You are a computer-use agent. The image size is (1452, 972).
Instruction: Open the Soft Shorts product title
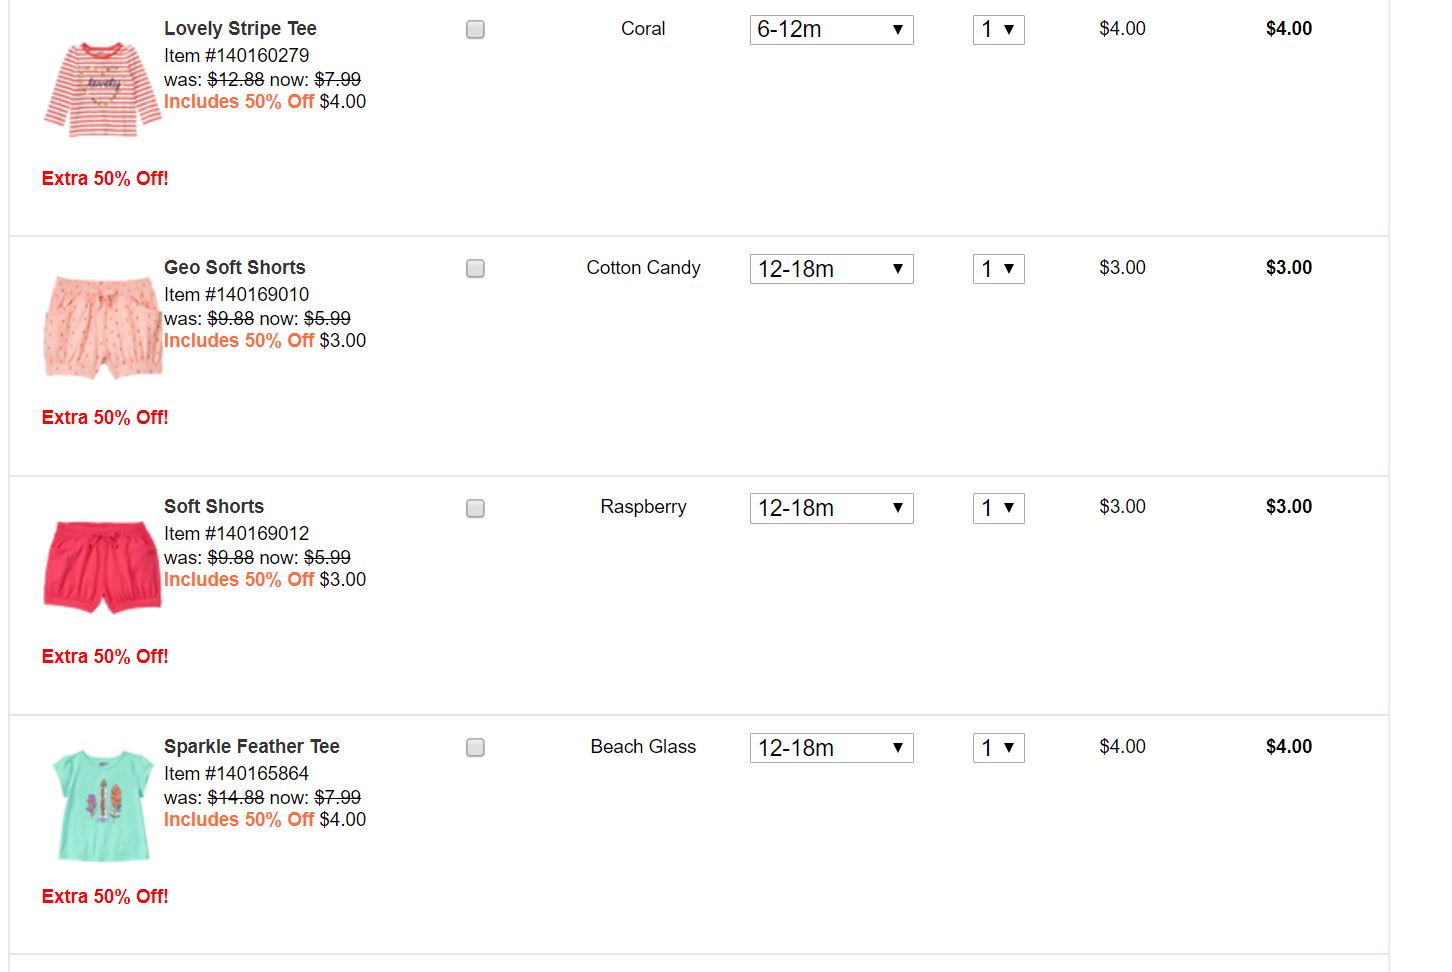click(x=214, y=507)
